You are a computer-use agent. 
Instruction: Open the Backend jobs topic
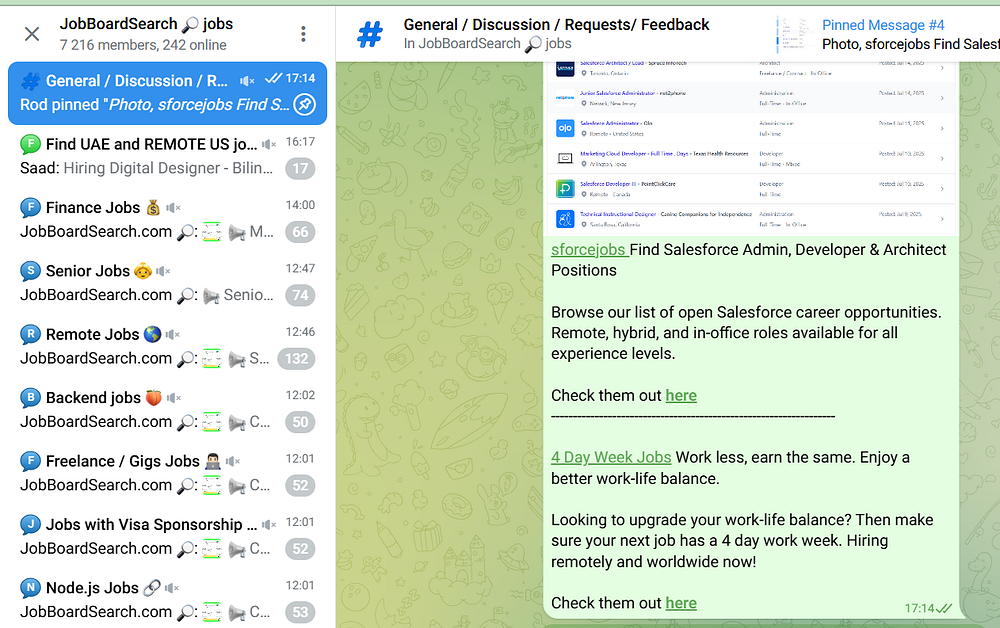click(x=168, y=409)
